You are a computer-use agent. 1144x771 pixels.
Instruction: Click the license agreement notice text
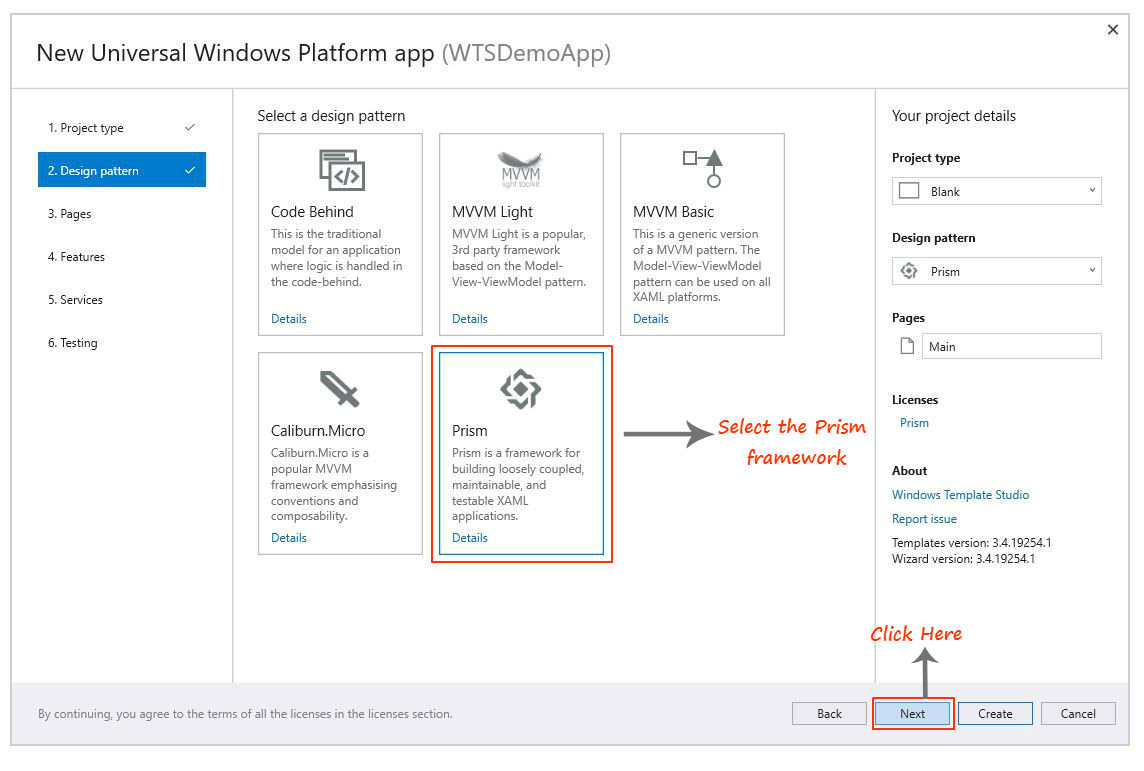[x=245, y=714]
